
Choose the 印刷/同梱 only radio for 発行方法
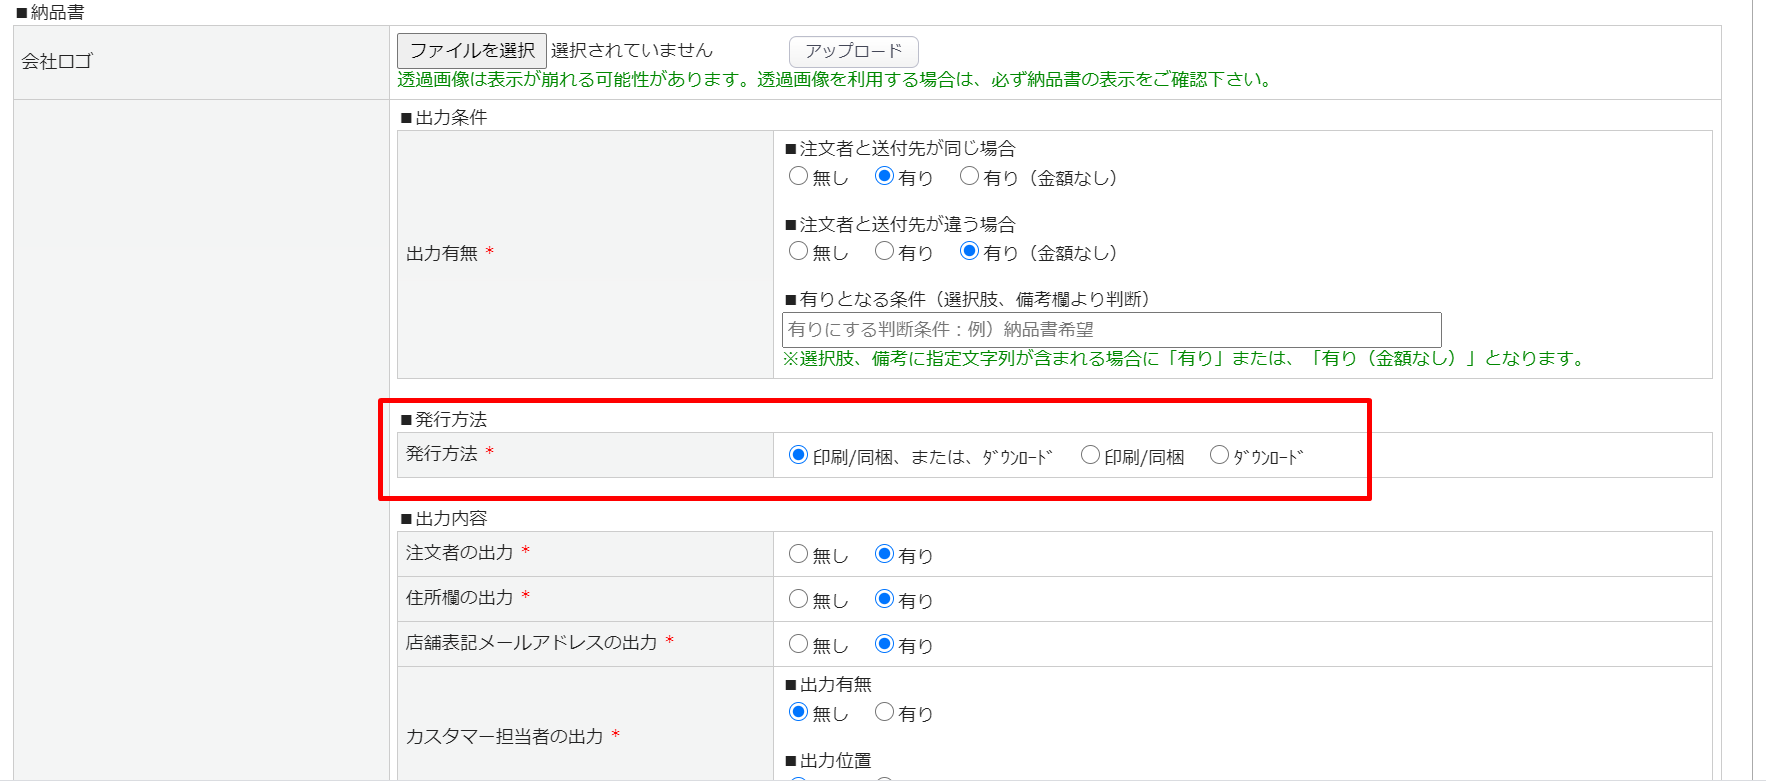pyautogui.click(x=1090, y=456)
